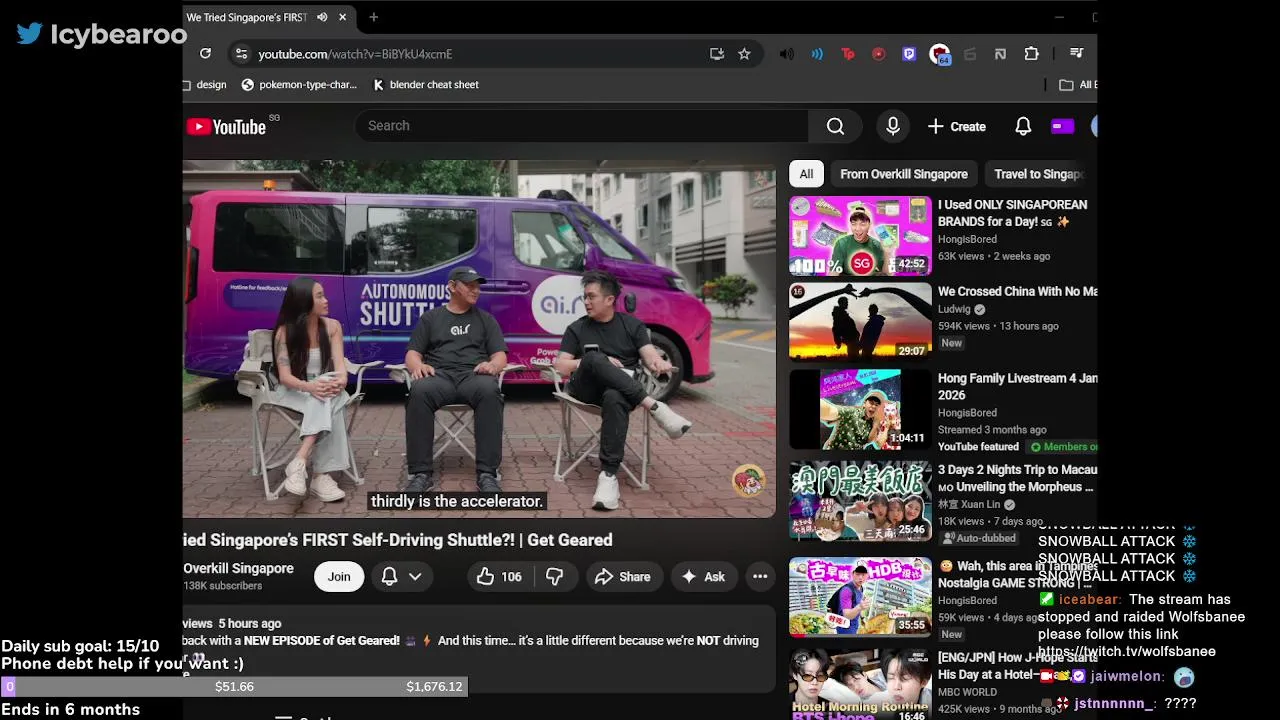
Task: Open the extension with 64 badge
Action: [x=939, y=55]
